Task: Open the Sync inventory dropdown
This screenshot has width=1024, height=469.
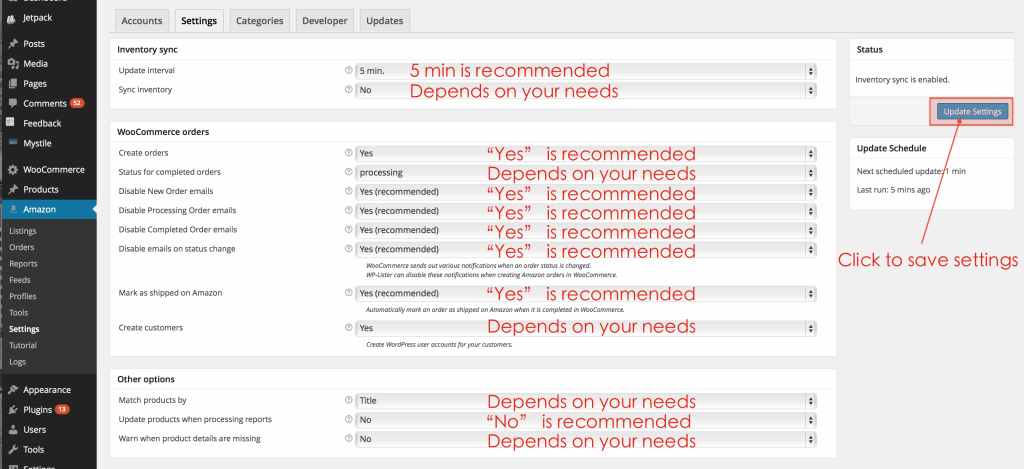Action: click(x=585, y=90)
